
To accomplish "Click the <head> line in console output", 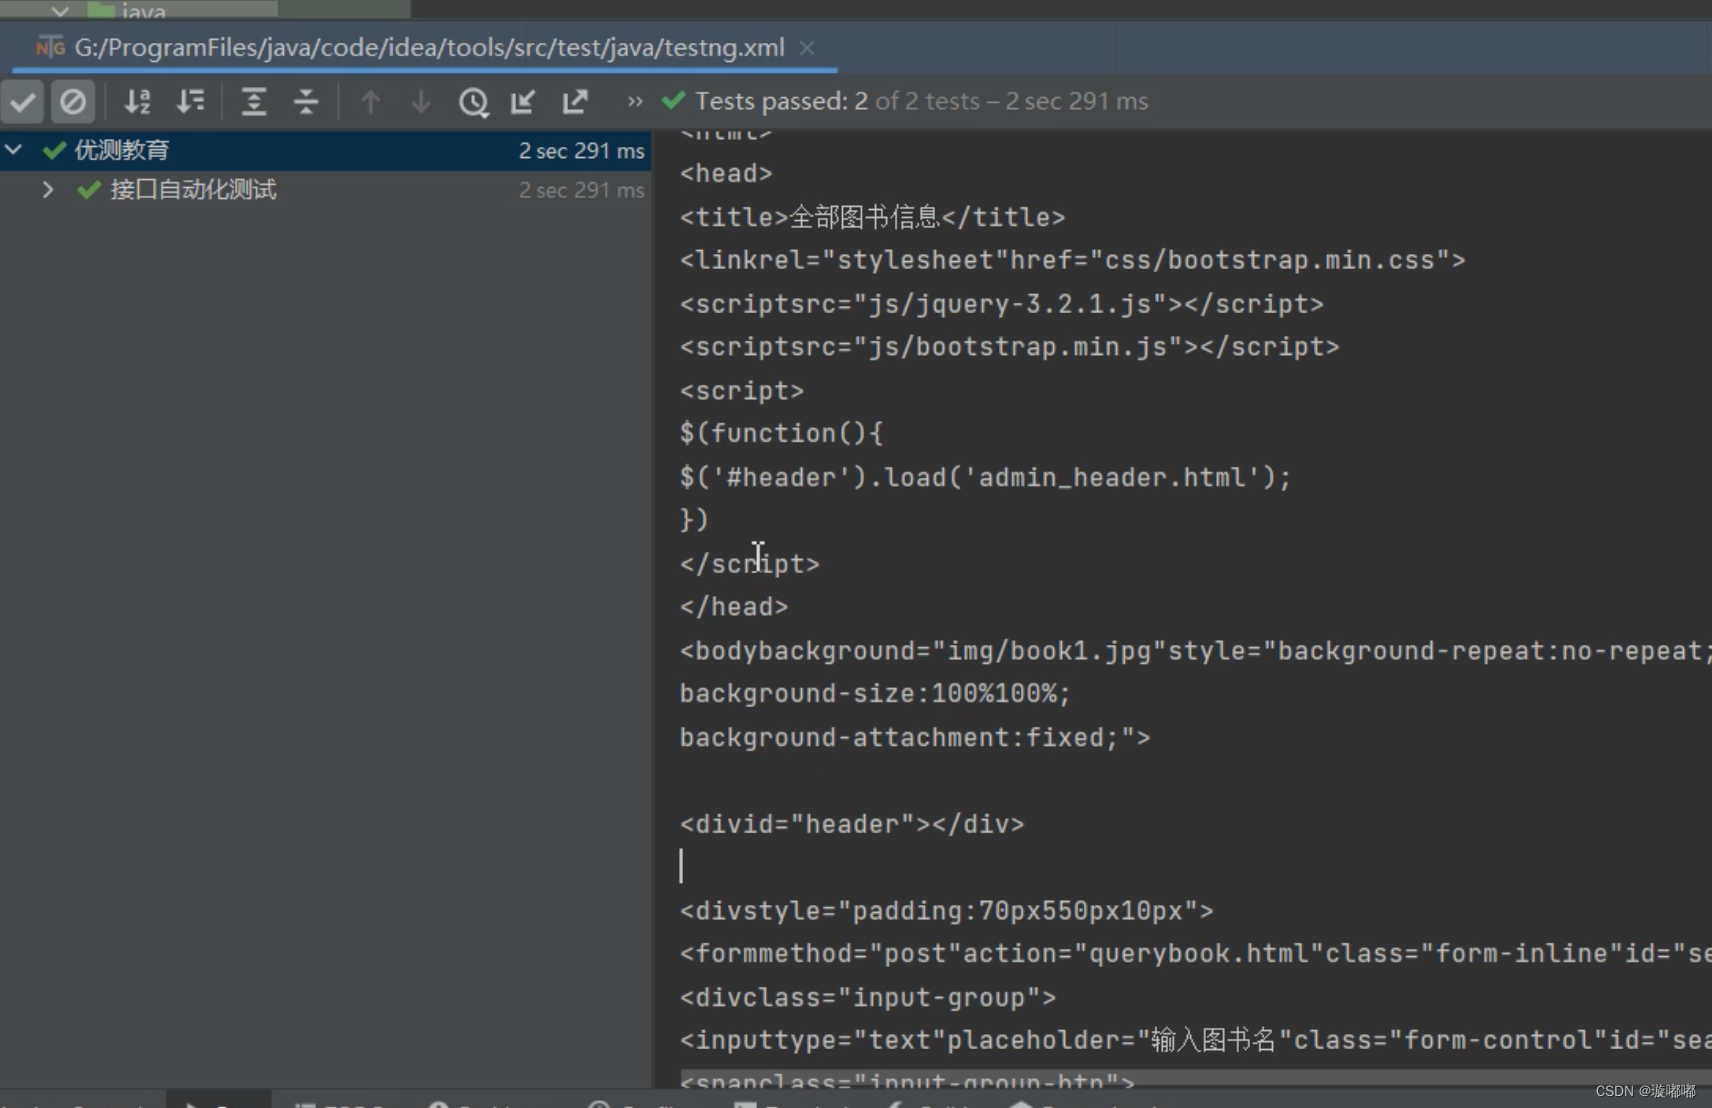I will pos(726,173).
